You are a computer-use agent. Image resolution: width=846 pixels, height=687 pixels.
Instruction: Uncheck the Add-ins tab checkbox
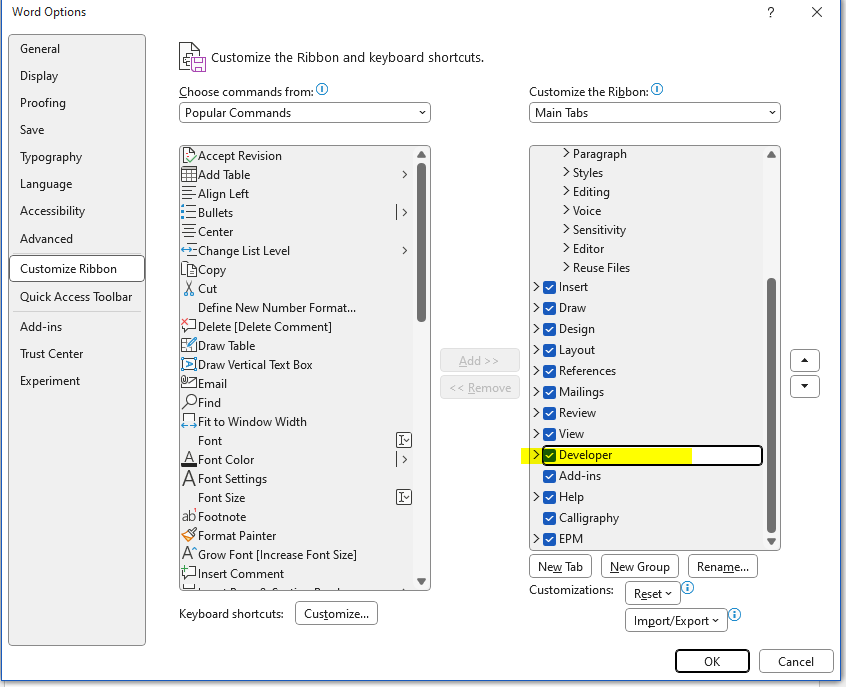coord(549,476)
